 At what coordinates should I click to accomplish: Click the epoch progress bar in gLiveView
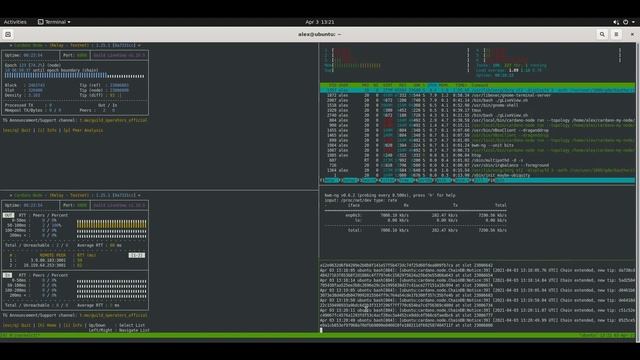(74, 76)
